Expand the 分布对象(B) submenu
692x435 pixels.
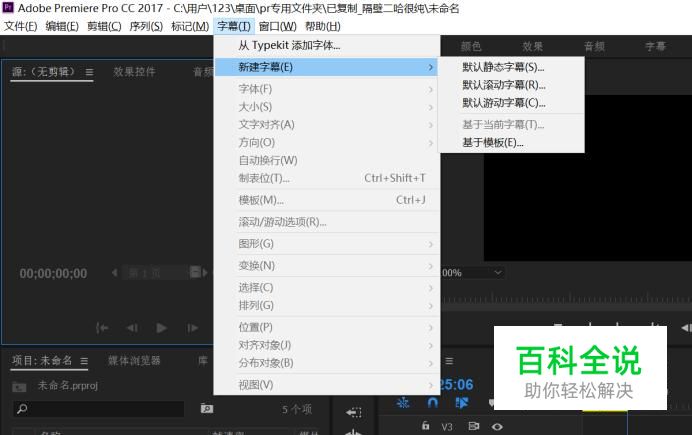[327, 363]
